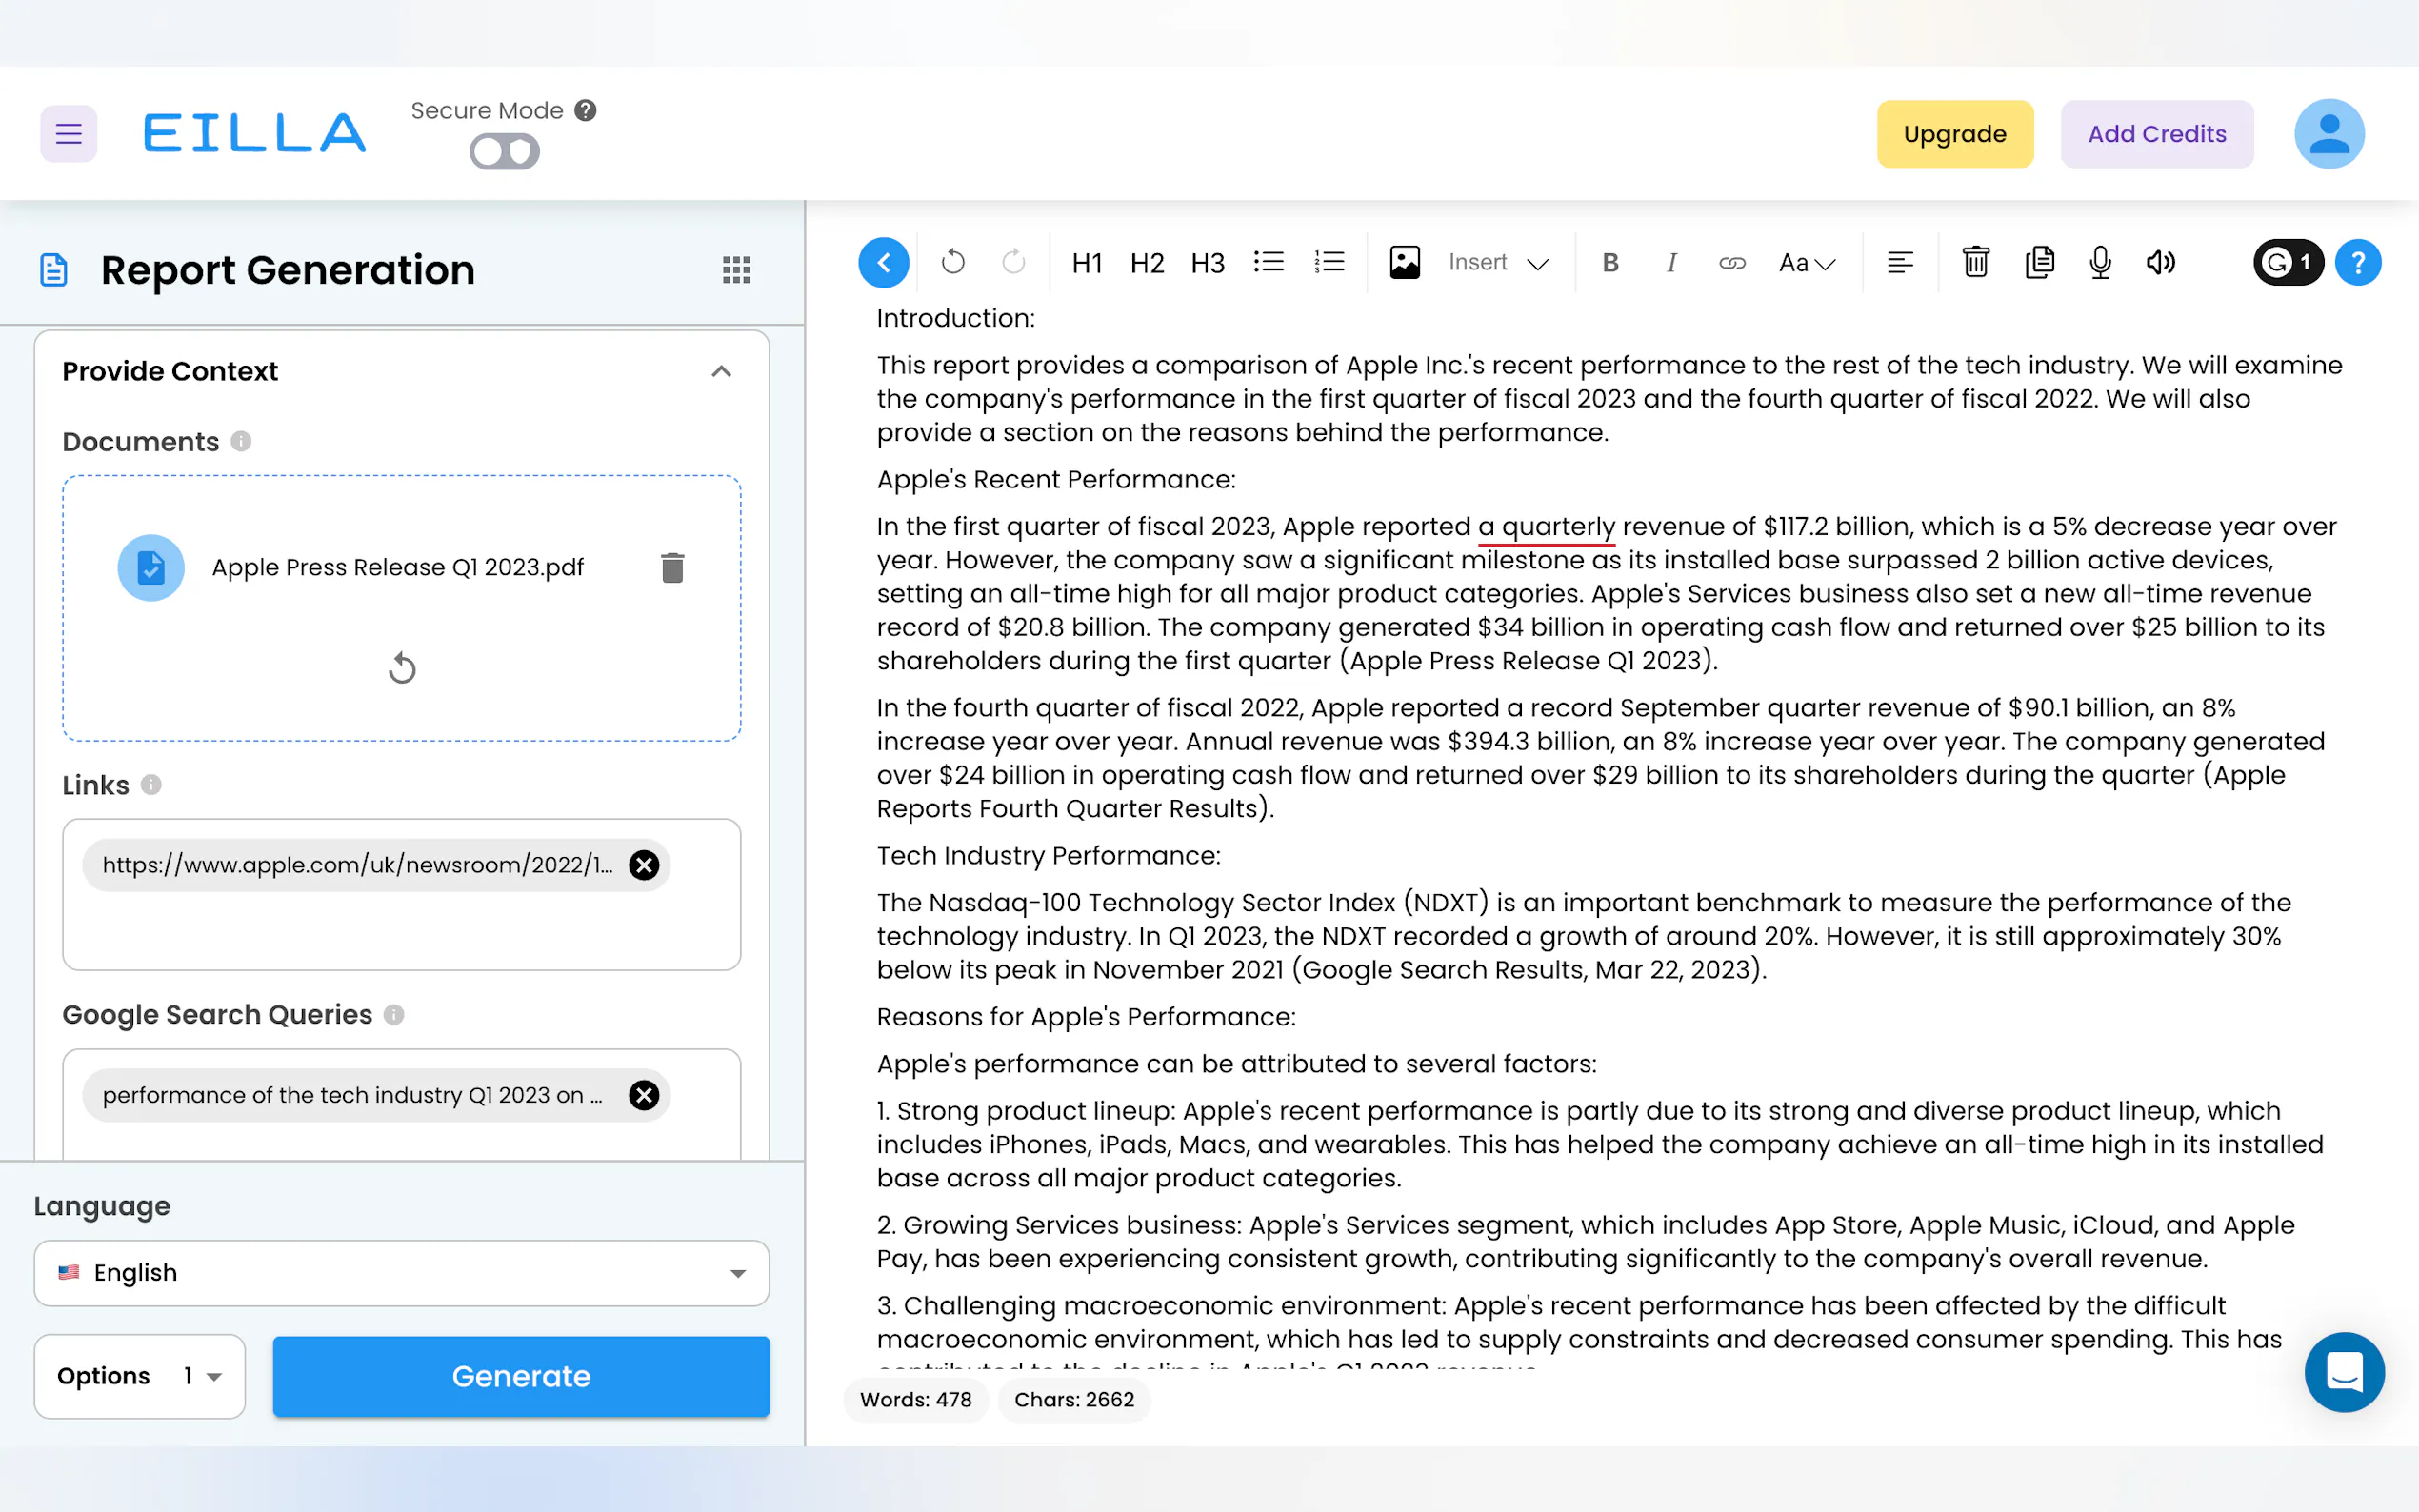
Task: Click the insert hyperlink icon
Action: coord(1732,263)
